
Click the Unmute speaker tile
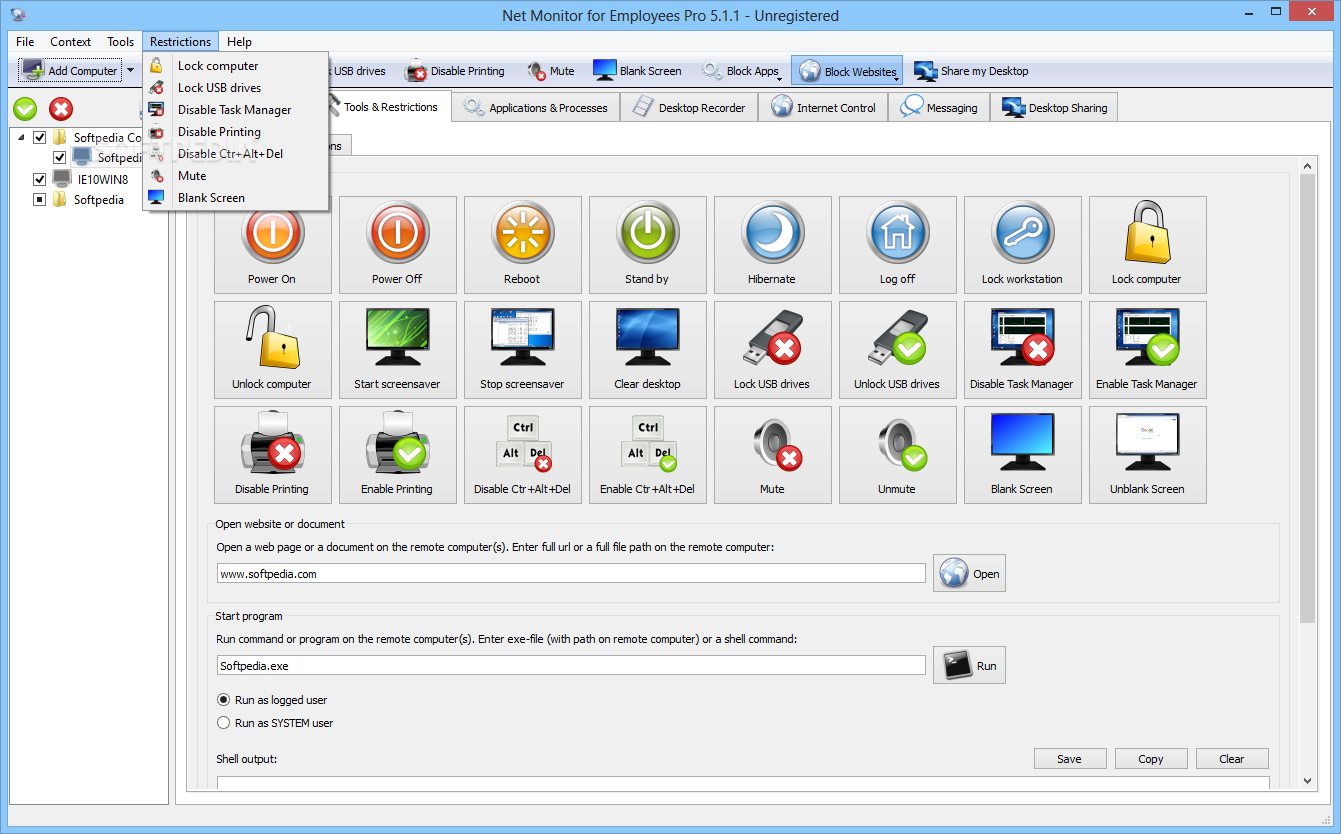pos(897,454)
